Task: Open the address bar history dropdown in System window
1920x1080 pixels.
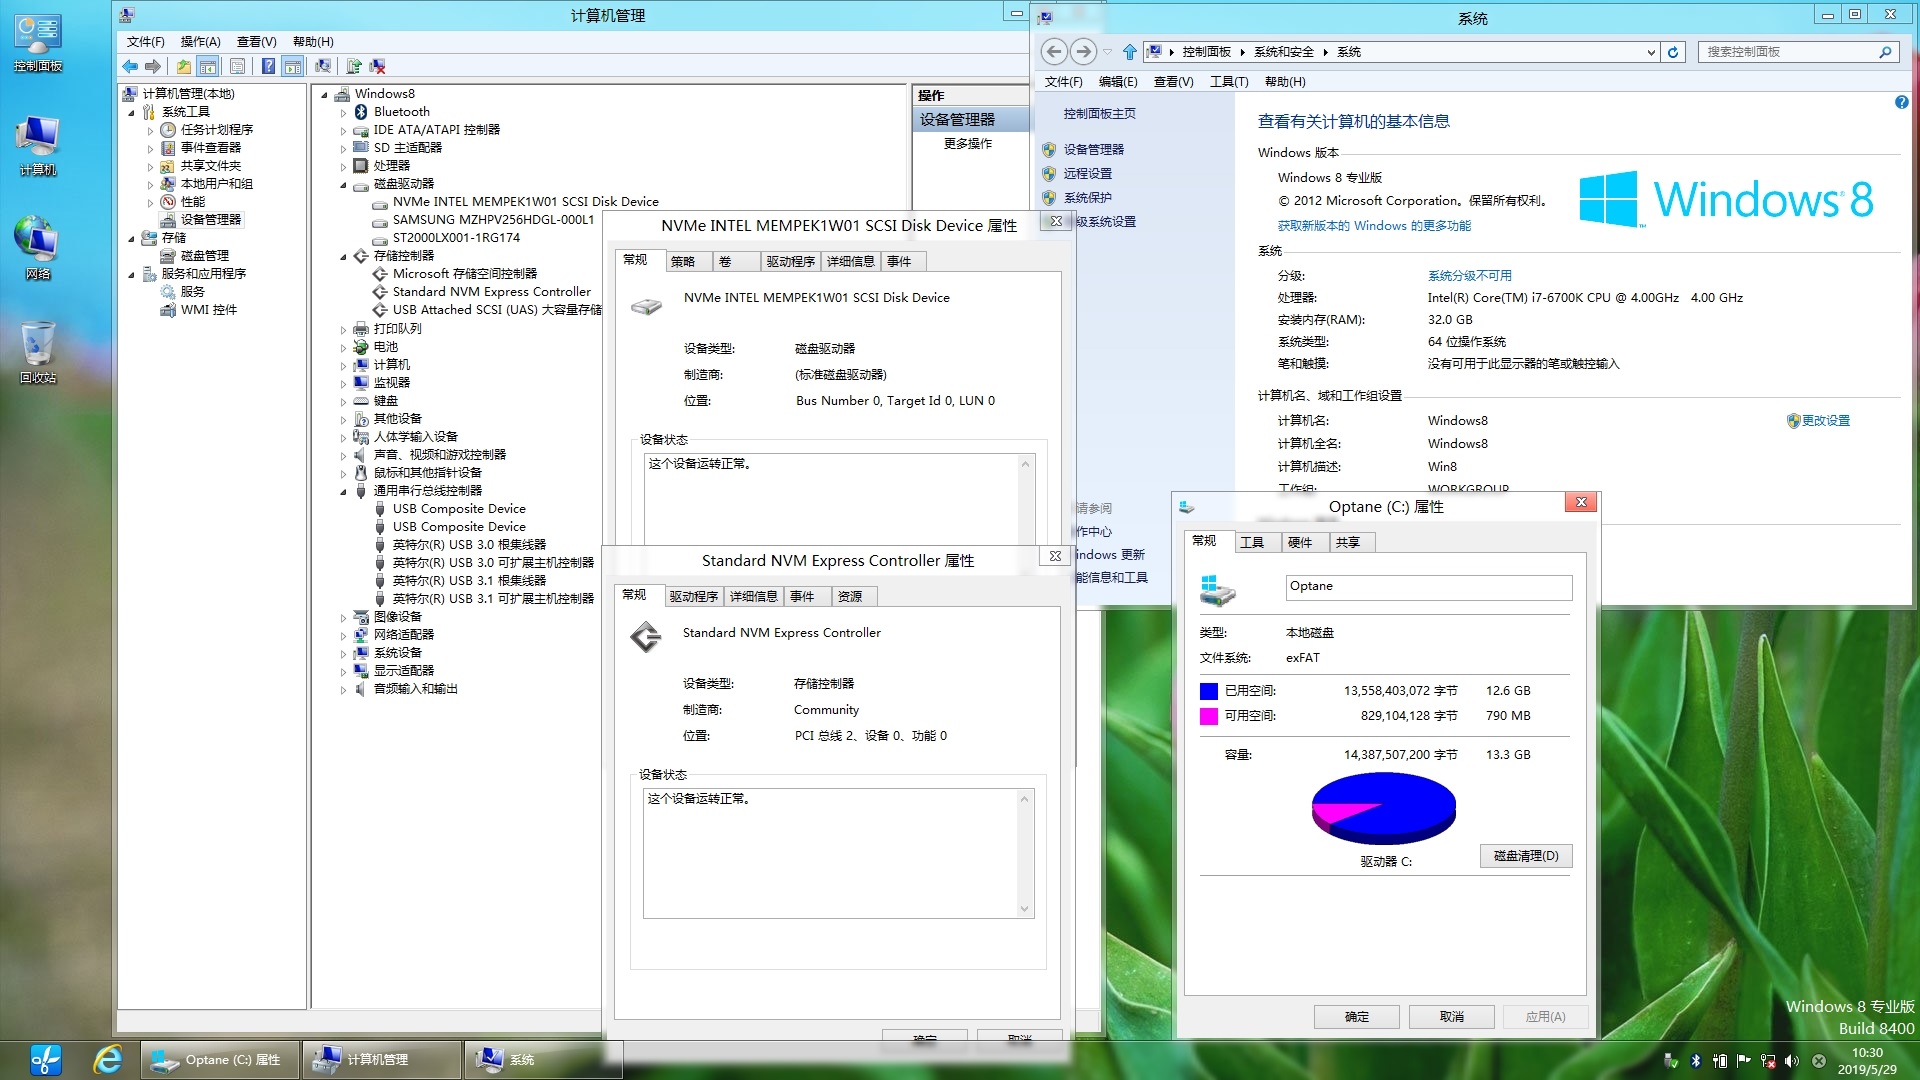Action: [x=1650, y=52]
